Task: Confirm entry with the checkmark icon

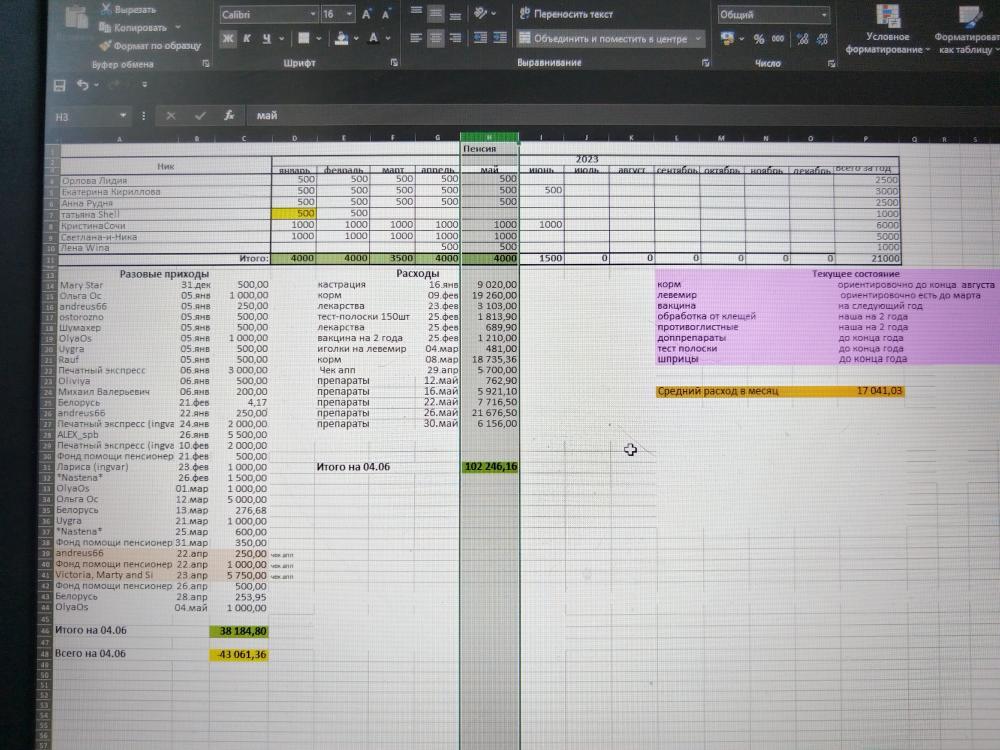Action: click(x=200, y=116)
